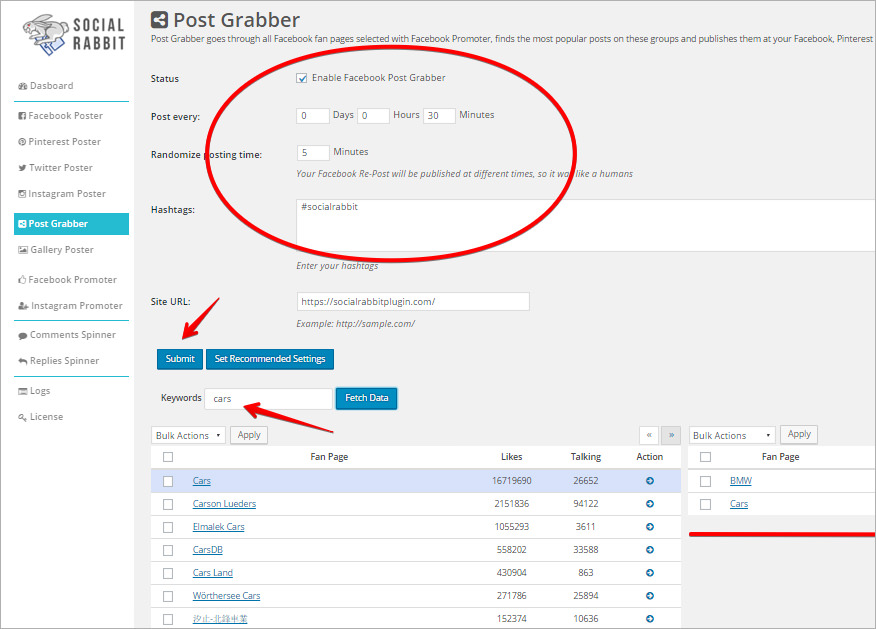
Task: Click the action arrow for CarsDB row
Action: coord(650,550)
